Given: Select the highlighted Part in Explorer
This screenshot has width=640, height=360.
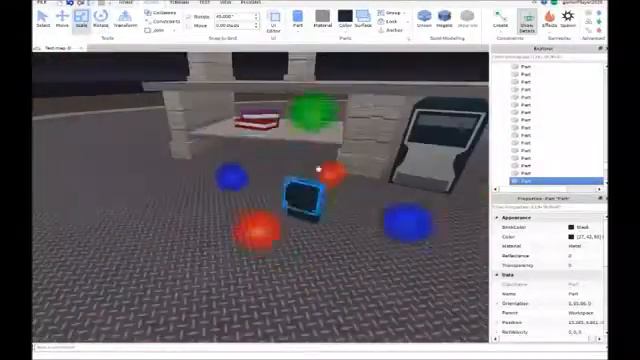Looking at the screenshot, I should click(556, 181).
